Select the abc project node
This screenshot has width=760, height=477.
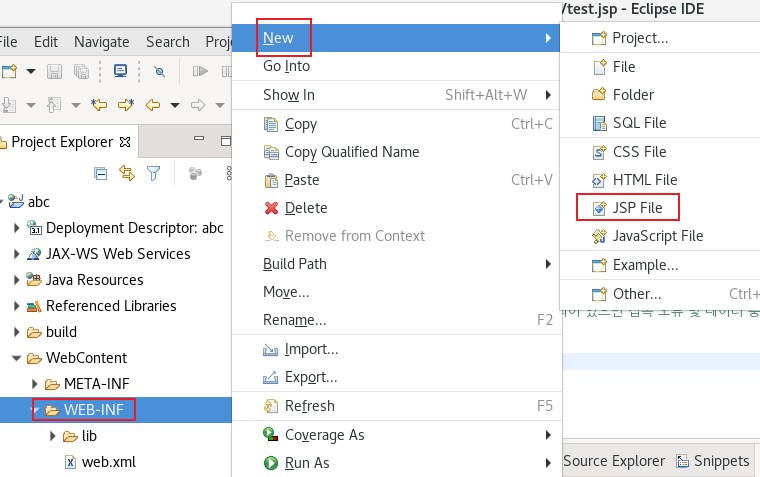tap(38, 202)
